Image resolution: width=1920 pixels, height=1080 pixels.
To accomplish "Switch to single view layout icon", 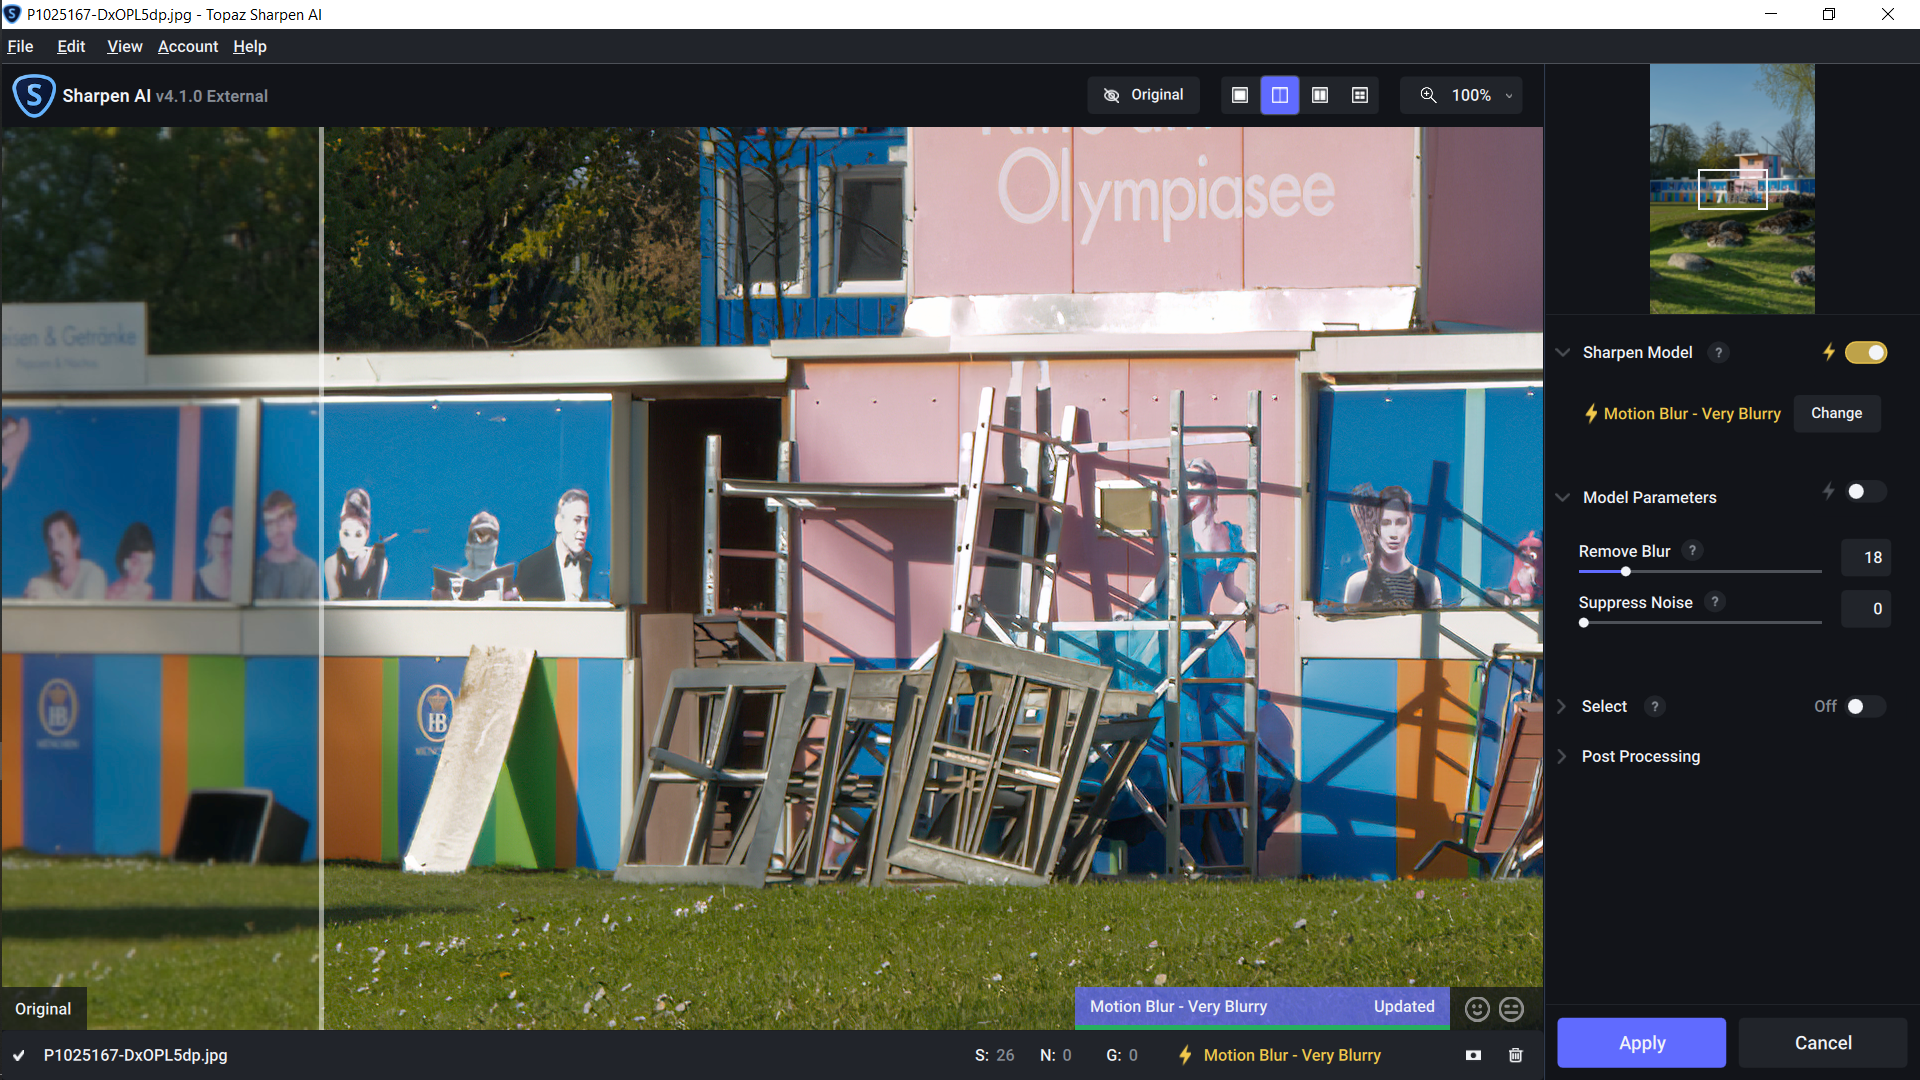I will (1240, 95).
